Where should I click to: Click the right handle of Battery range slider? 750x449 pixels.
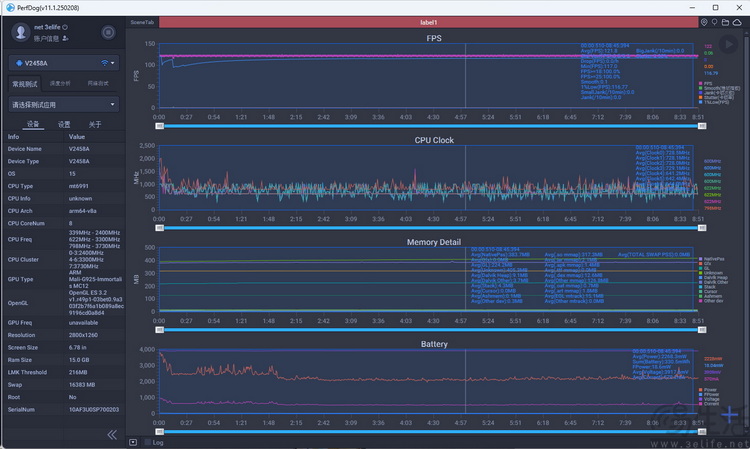(x=702, y=432)
